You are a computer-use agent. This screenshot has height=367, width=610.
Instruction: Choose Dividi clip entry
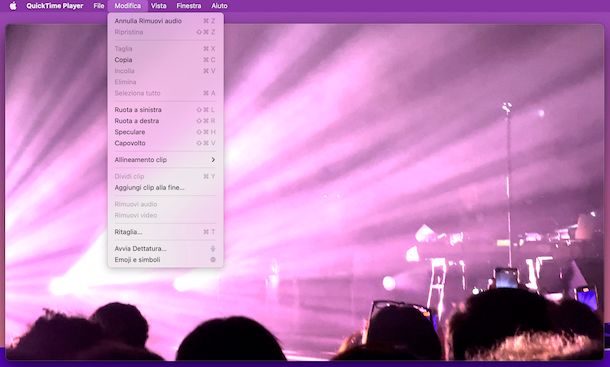(165, 176)
